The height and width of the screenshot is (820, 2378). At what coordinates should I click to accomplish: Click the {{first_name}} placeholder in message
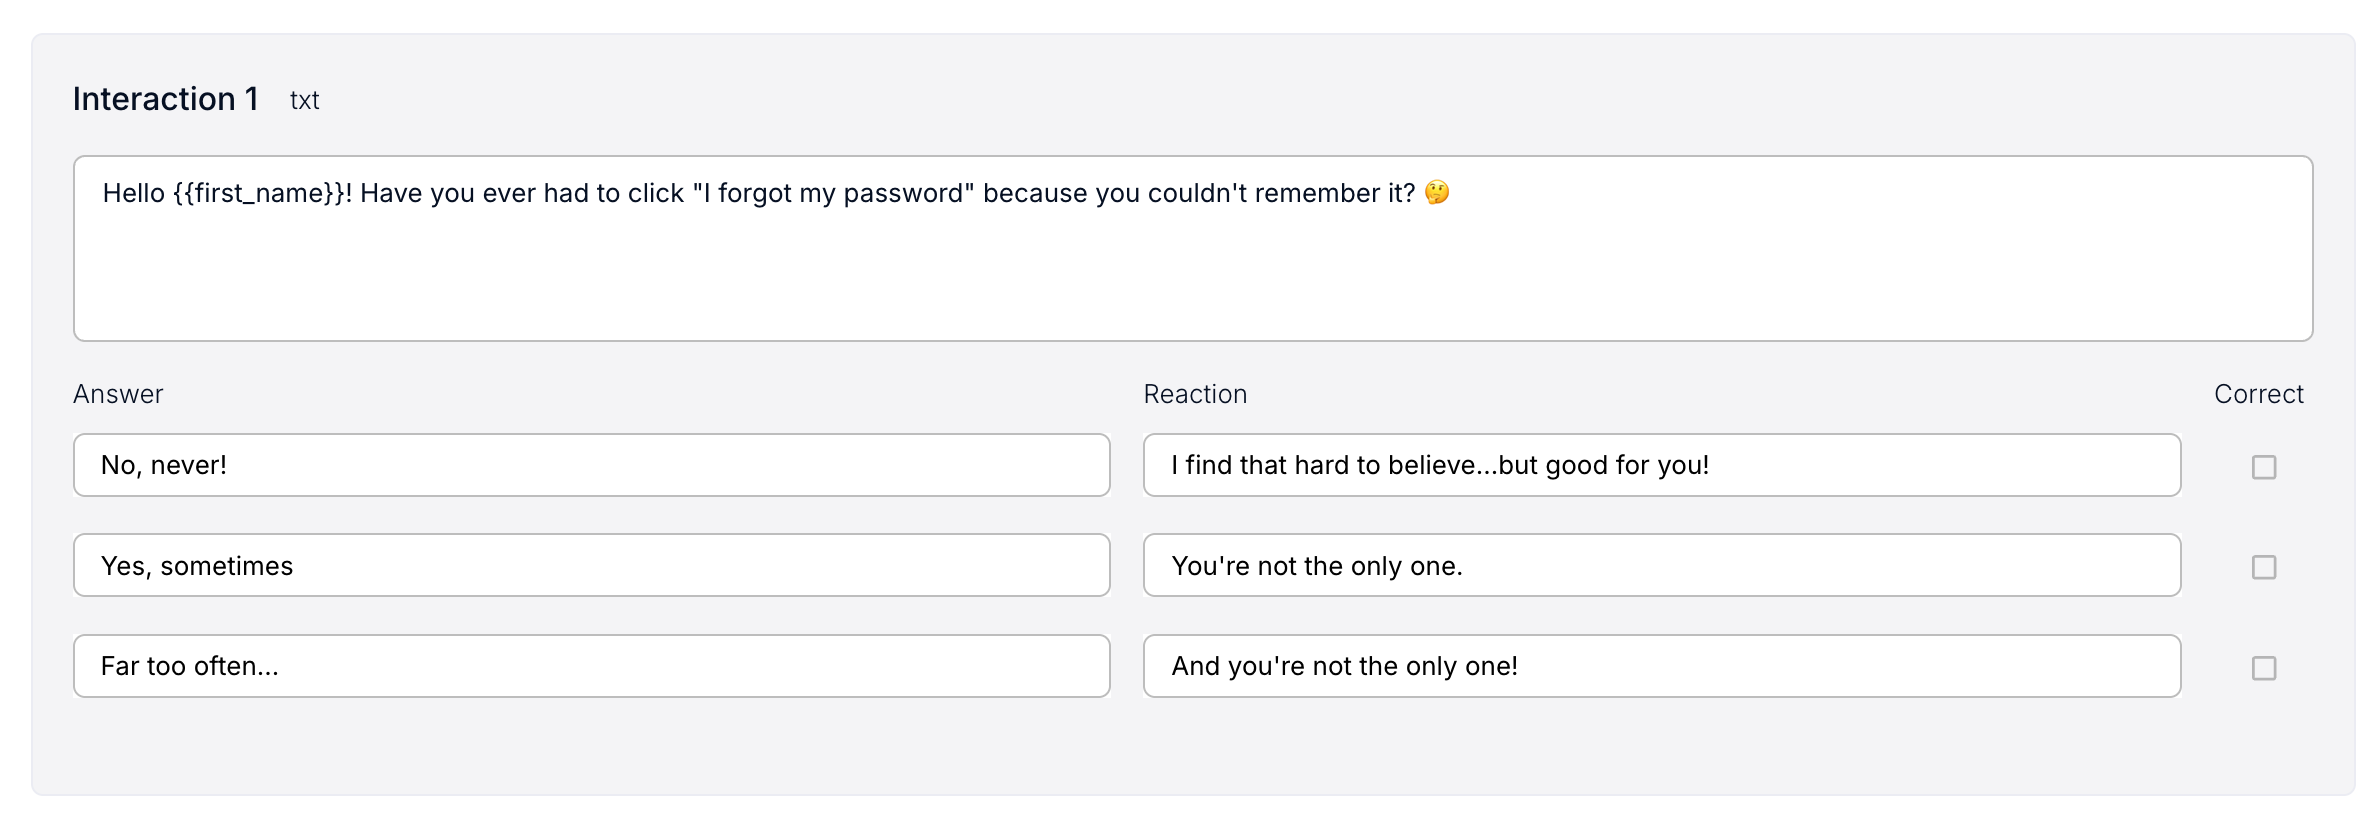pyautogui.click(x=258, y=193)
